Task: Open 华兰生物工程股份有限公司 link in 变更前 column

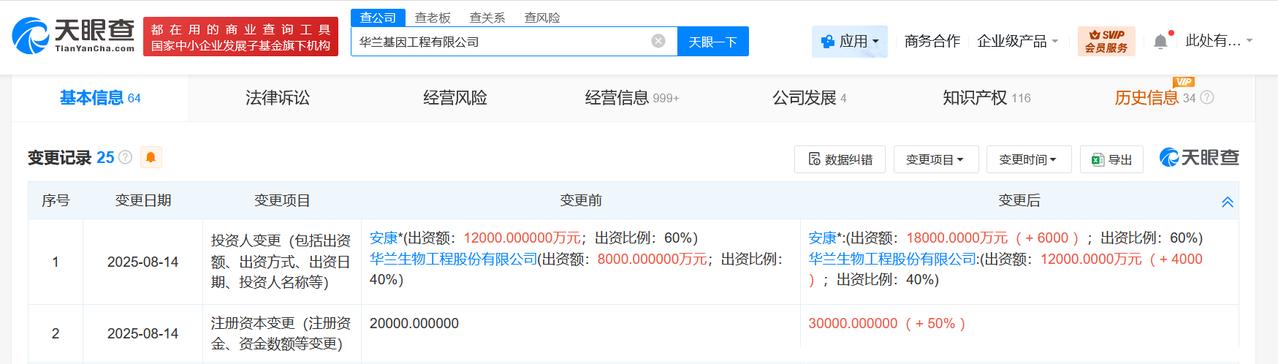Action: click(453, 259)
